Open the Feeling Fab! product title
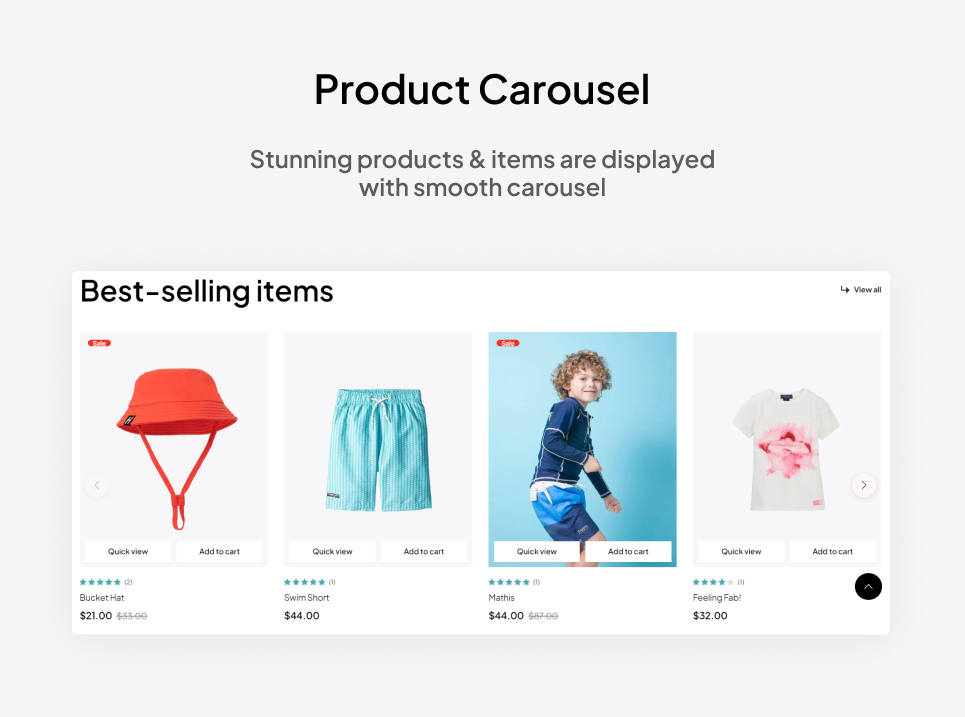This screenshot has height=717, width=965. pos(717,598)
